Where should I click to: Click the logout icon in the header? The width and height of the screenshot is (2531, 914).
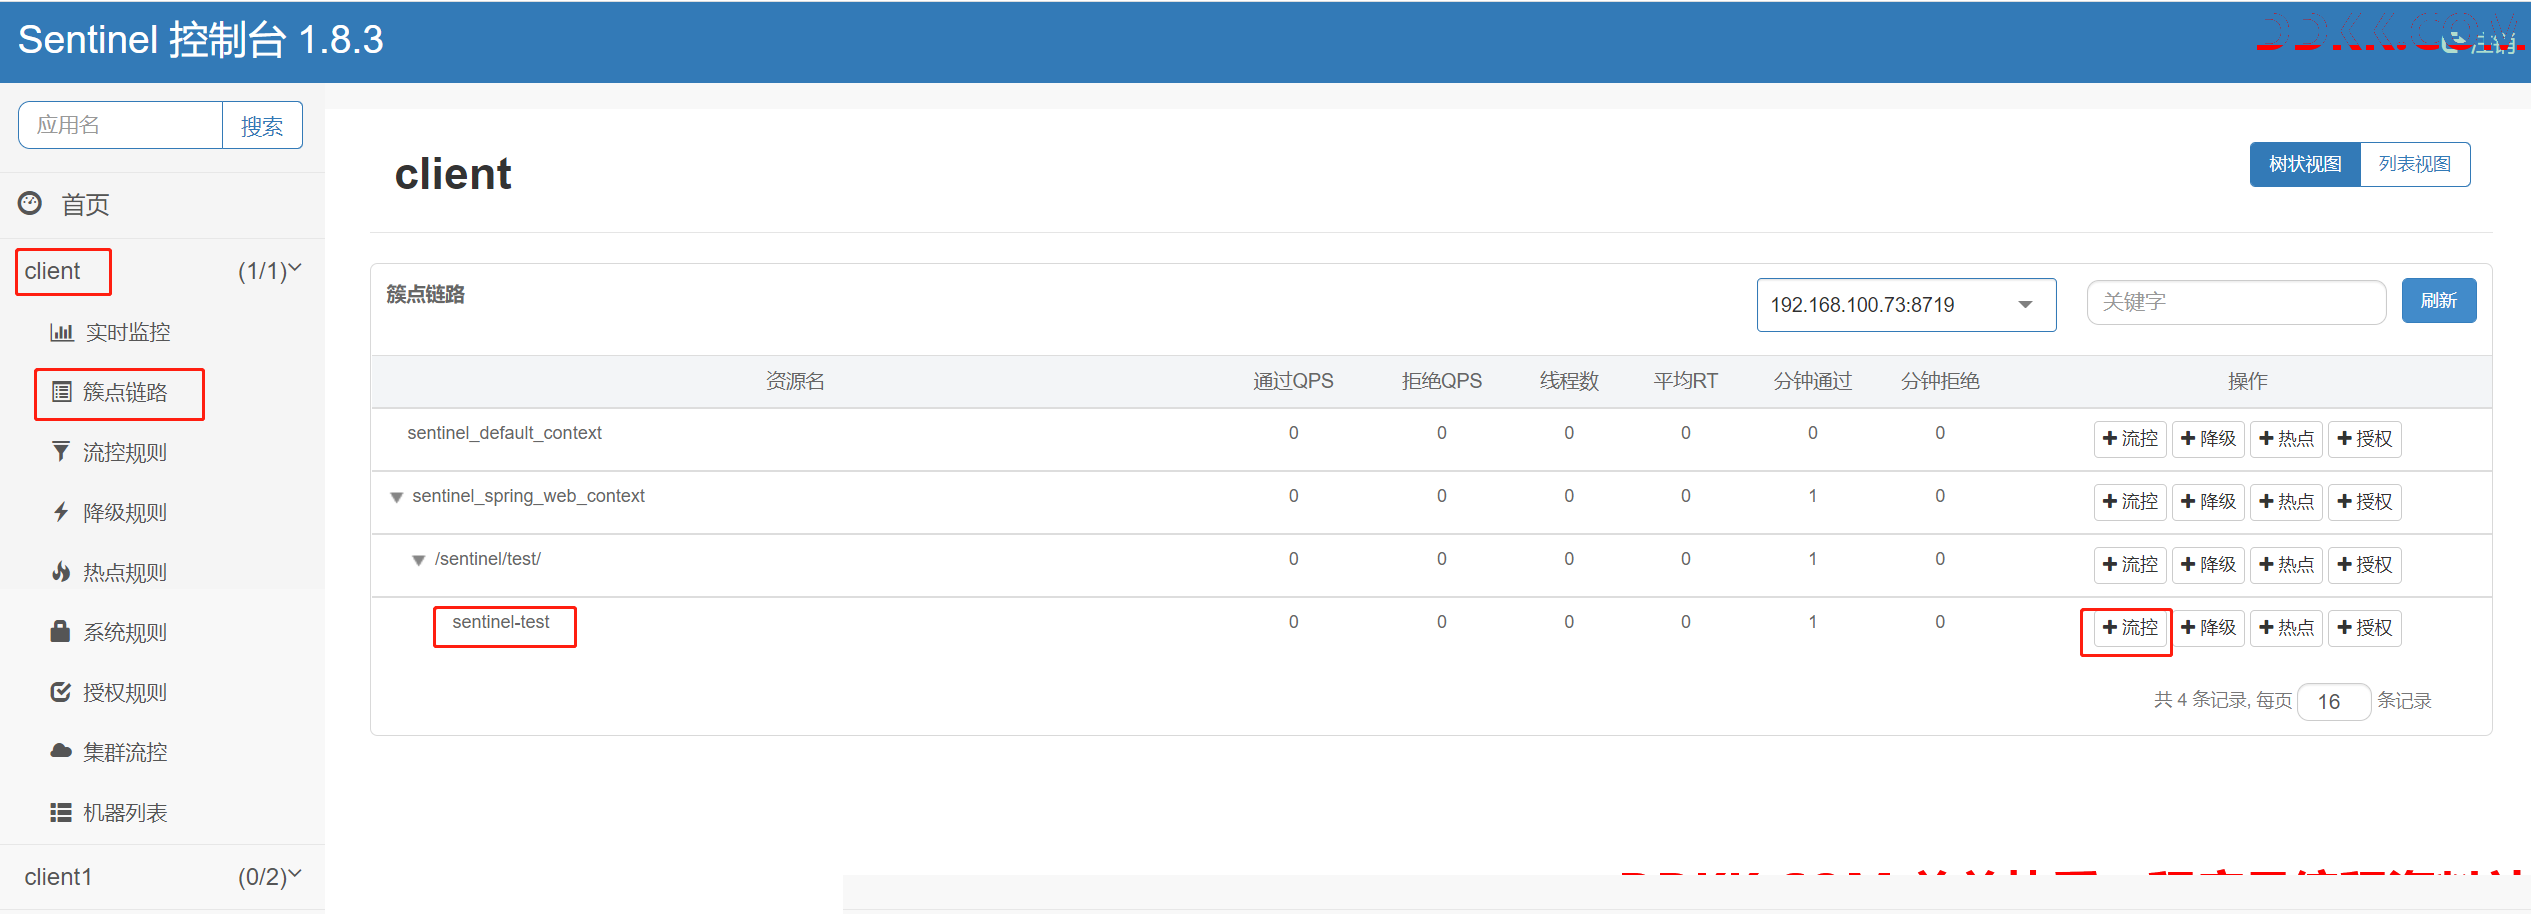(x=2453, y=40)
